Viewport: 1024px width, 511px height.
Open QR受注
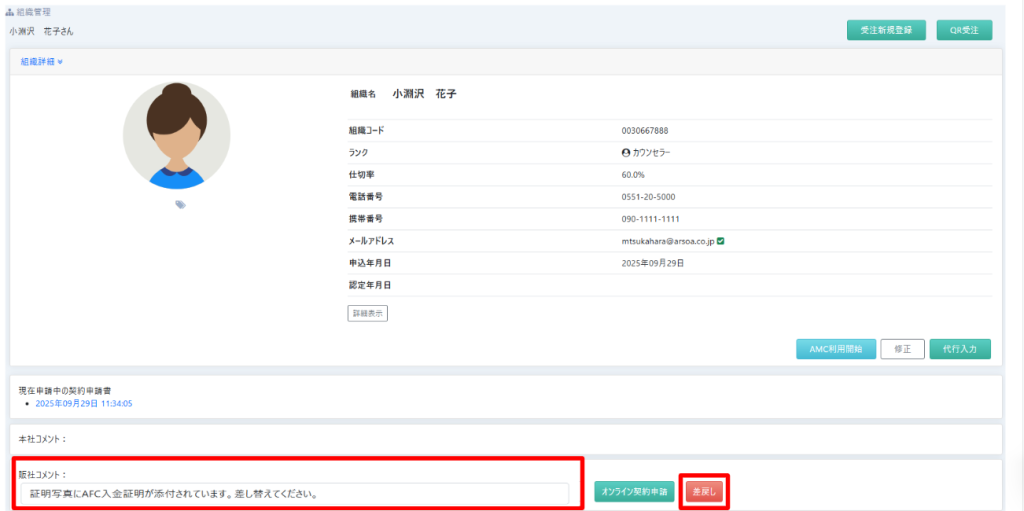[x=964, y=30]
